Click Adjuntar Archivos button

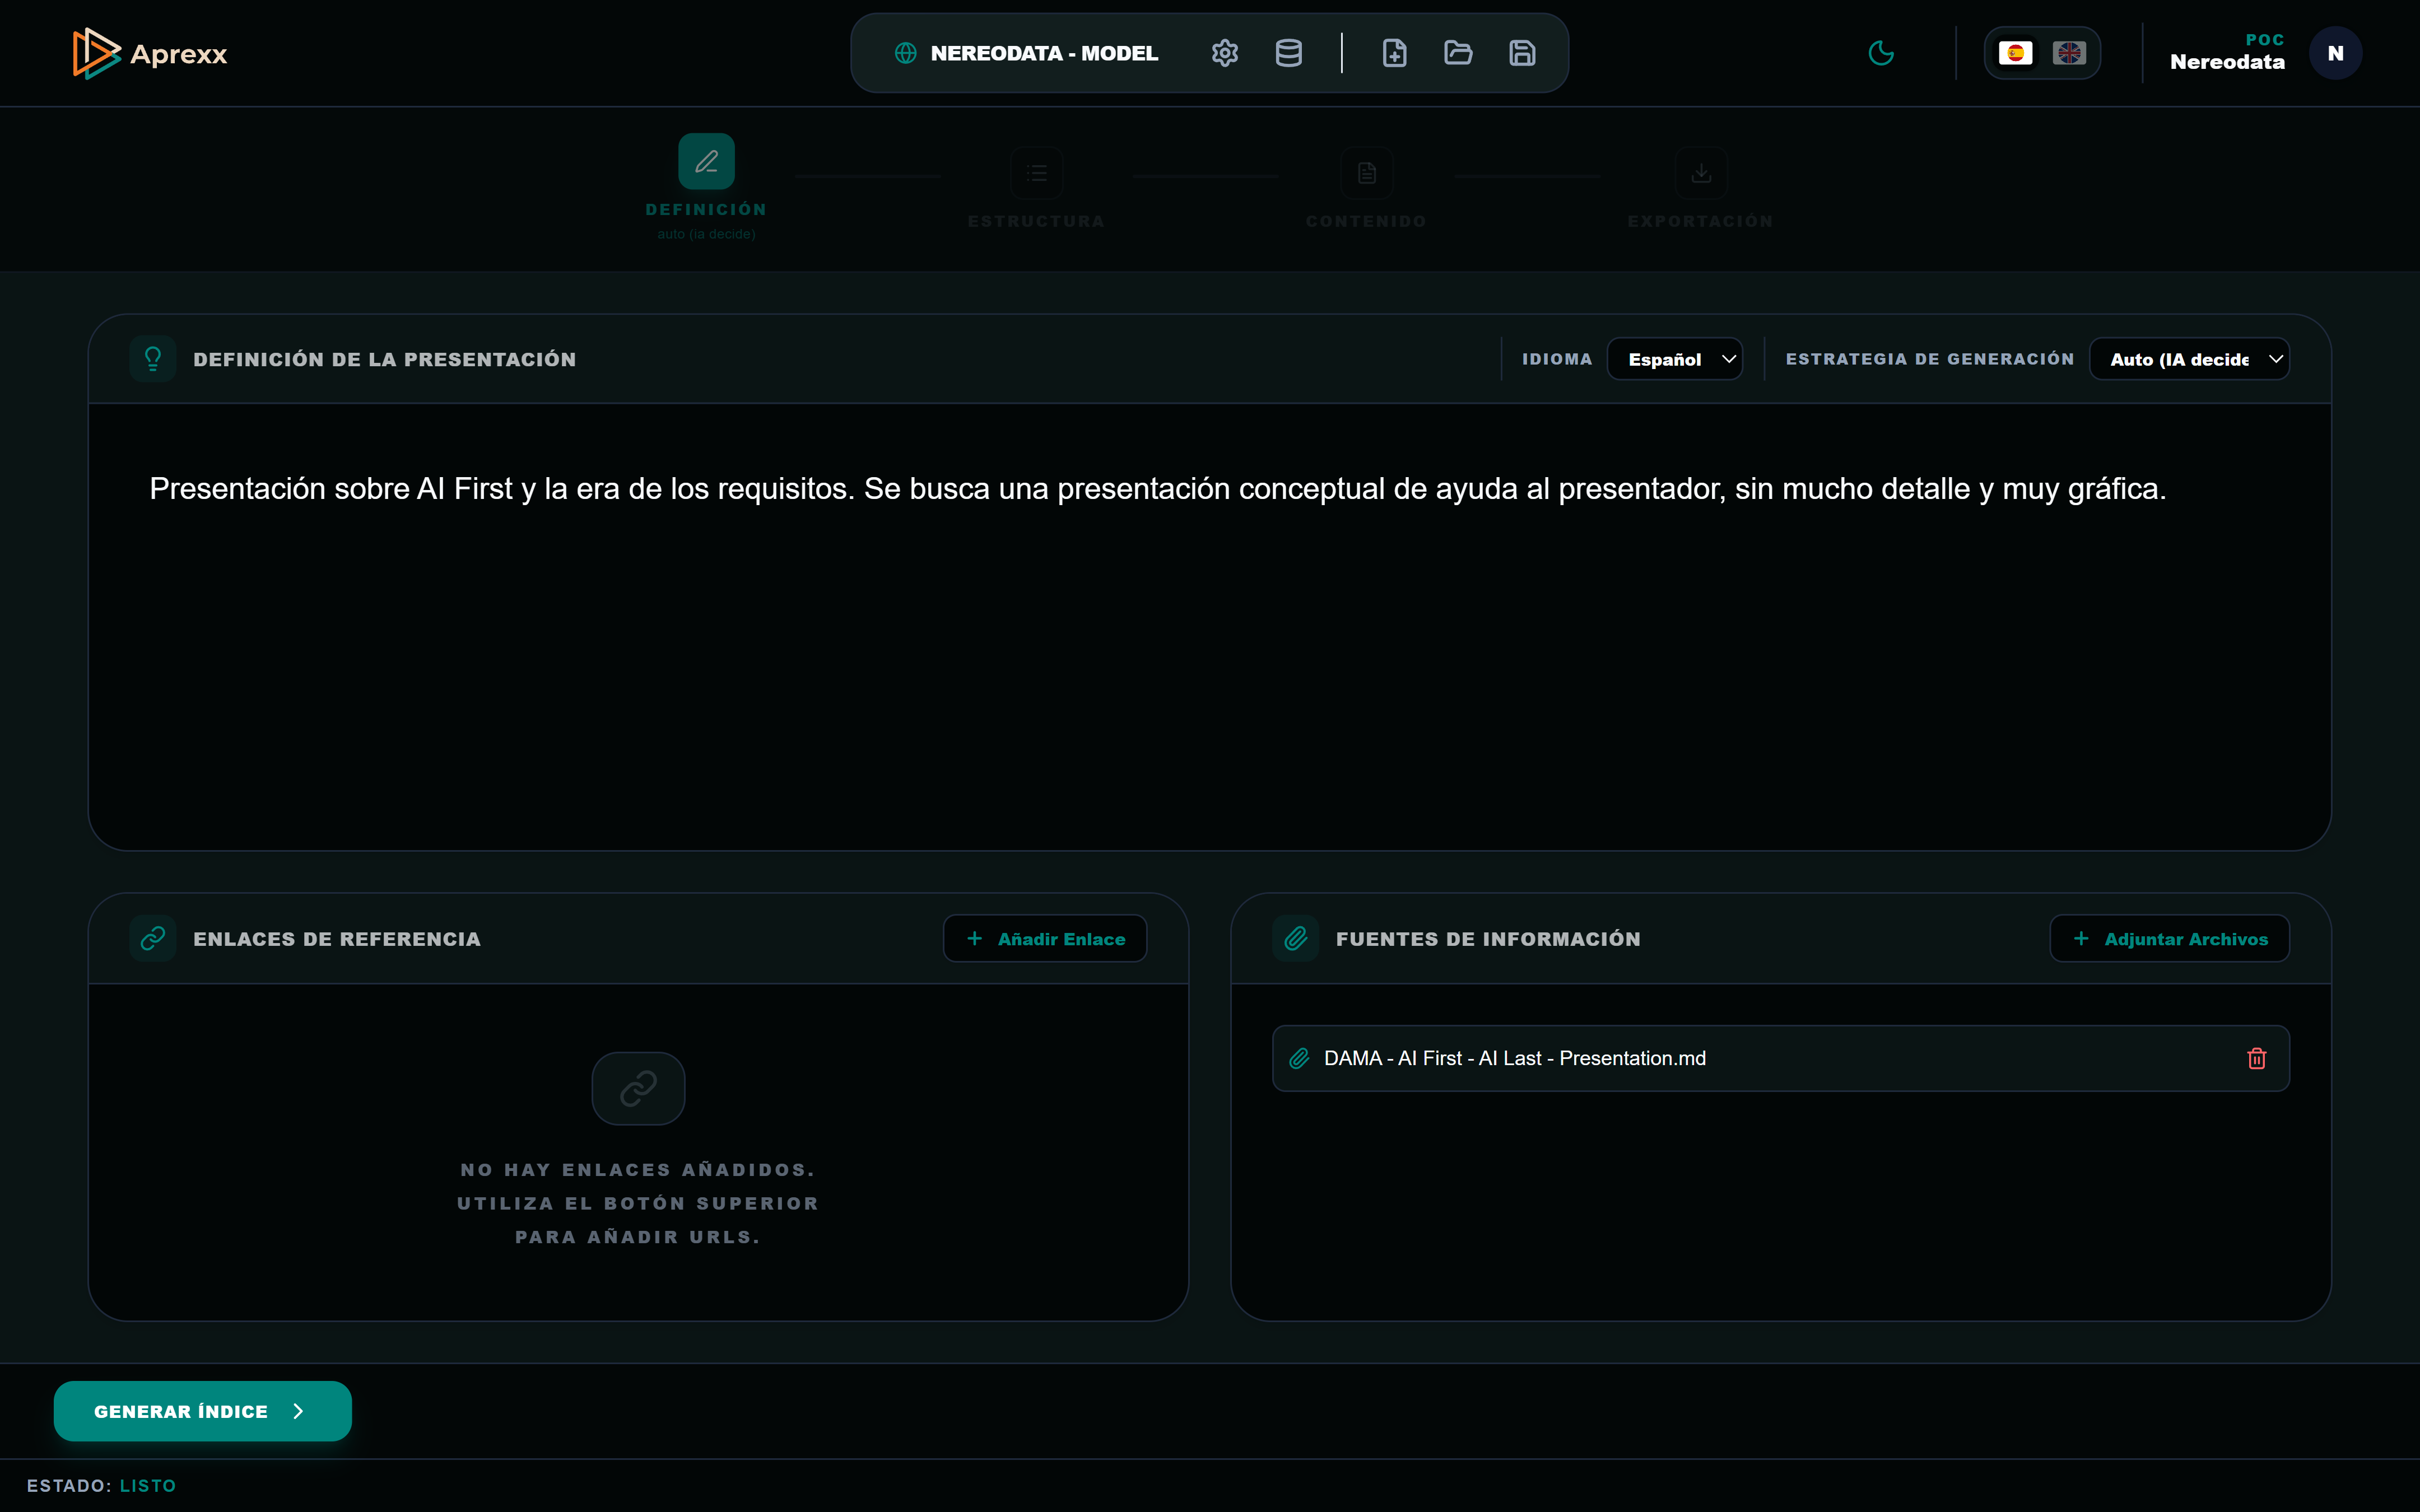pyautogui.click(x=2169, y=938)
